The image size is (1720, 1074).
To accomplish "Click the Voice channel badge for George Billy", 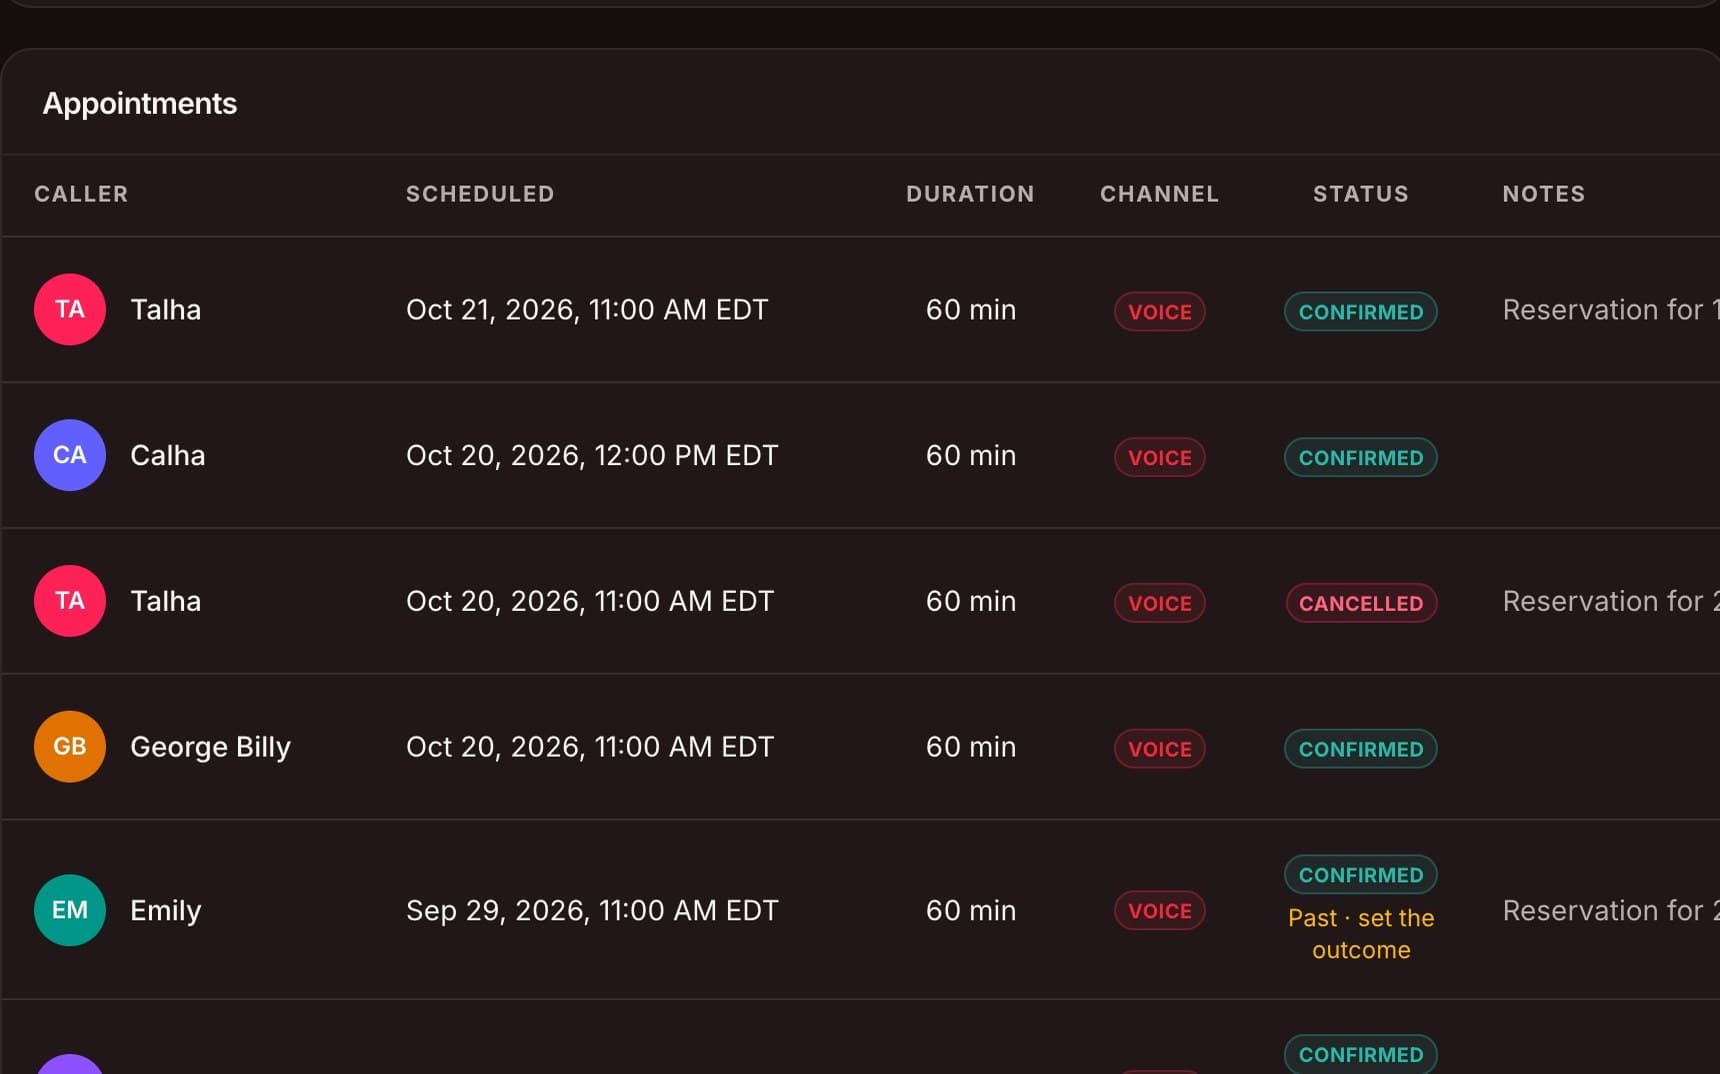I will point(1160,749).
